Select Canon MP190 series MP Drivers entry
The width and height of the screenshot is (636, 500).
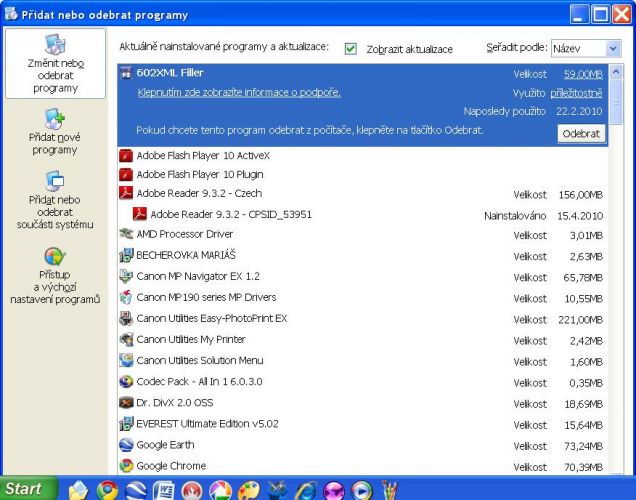pos(363,298)
